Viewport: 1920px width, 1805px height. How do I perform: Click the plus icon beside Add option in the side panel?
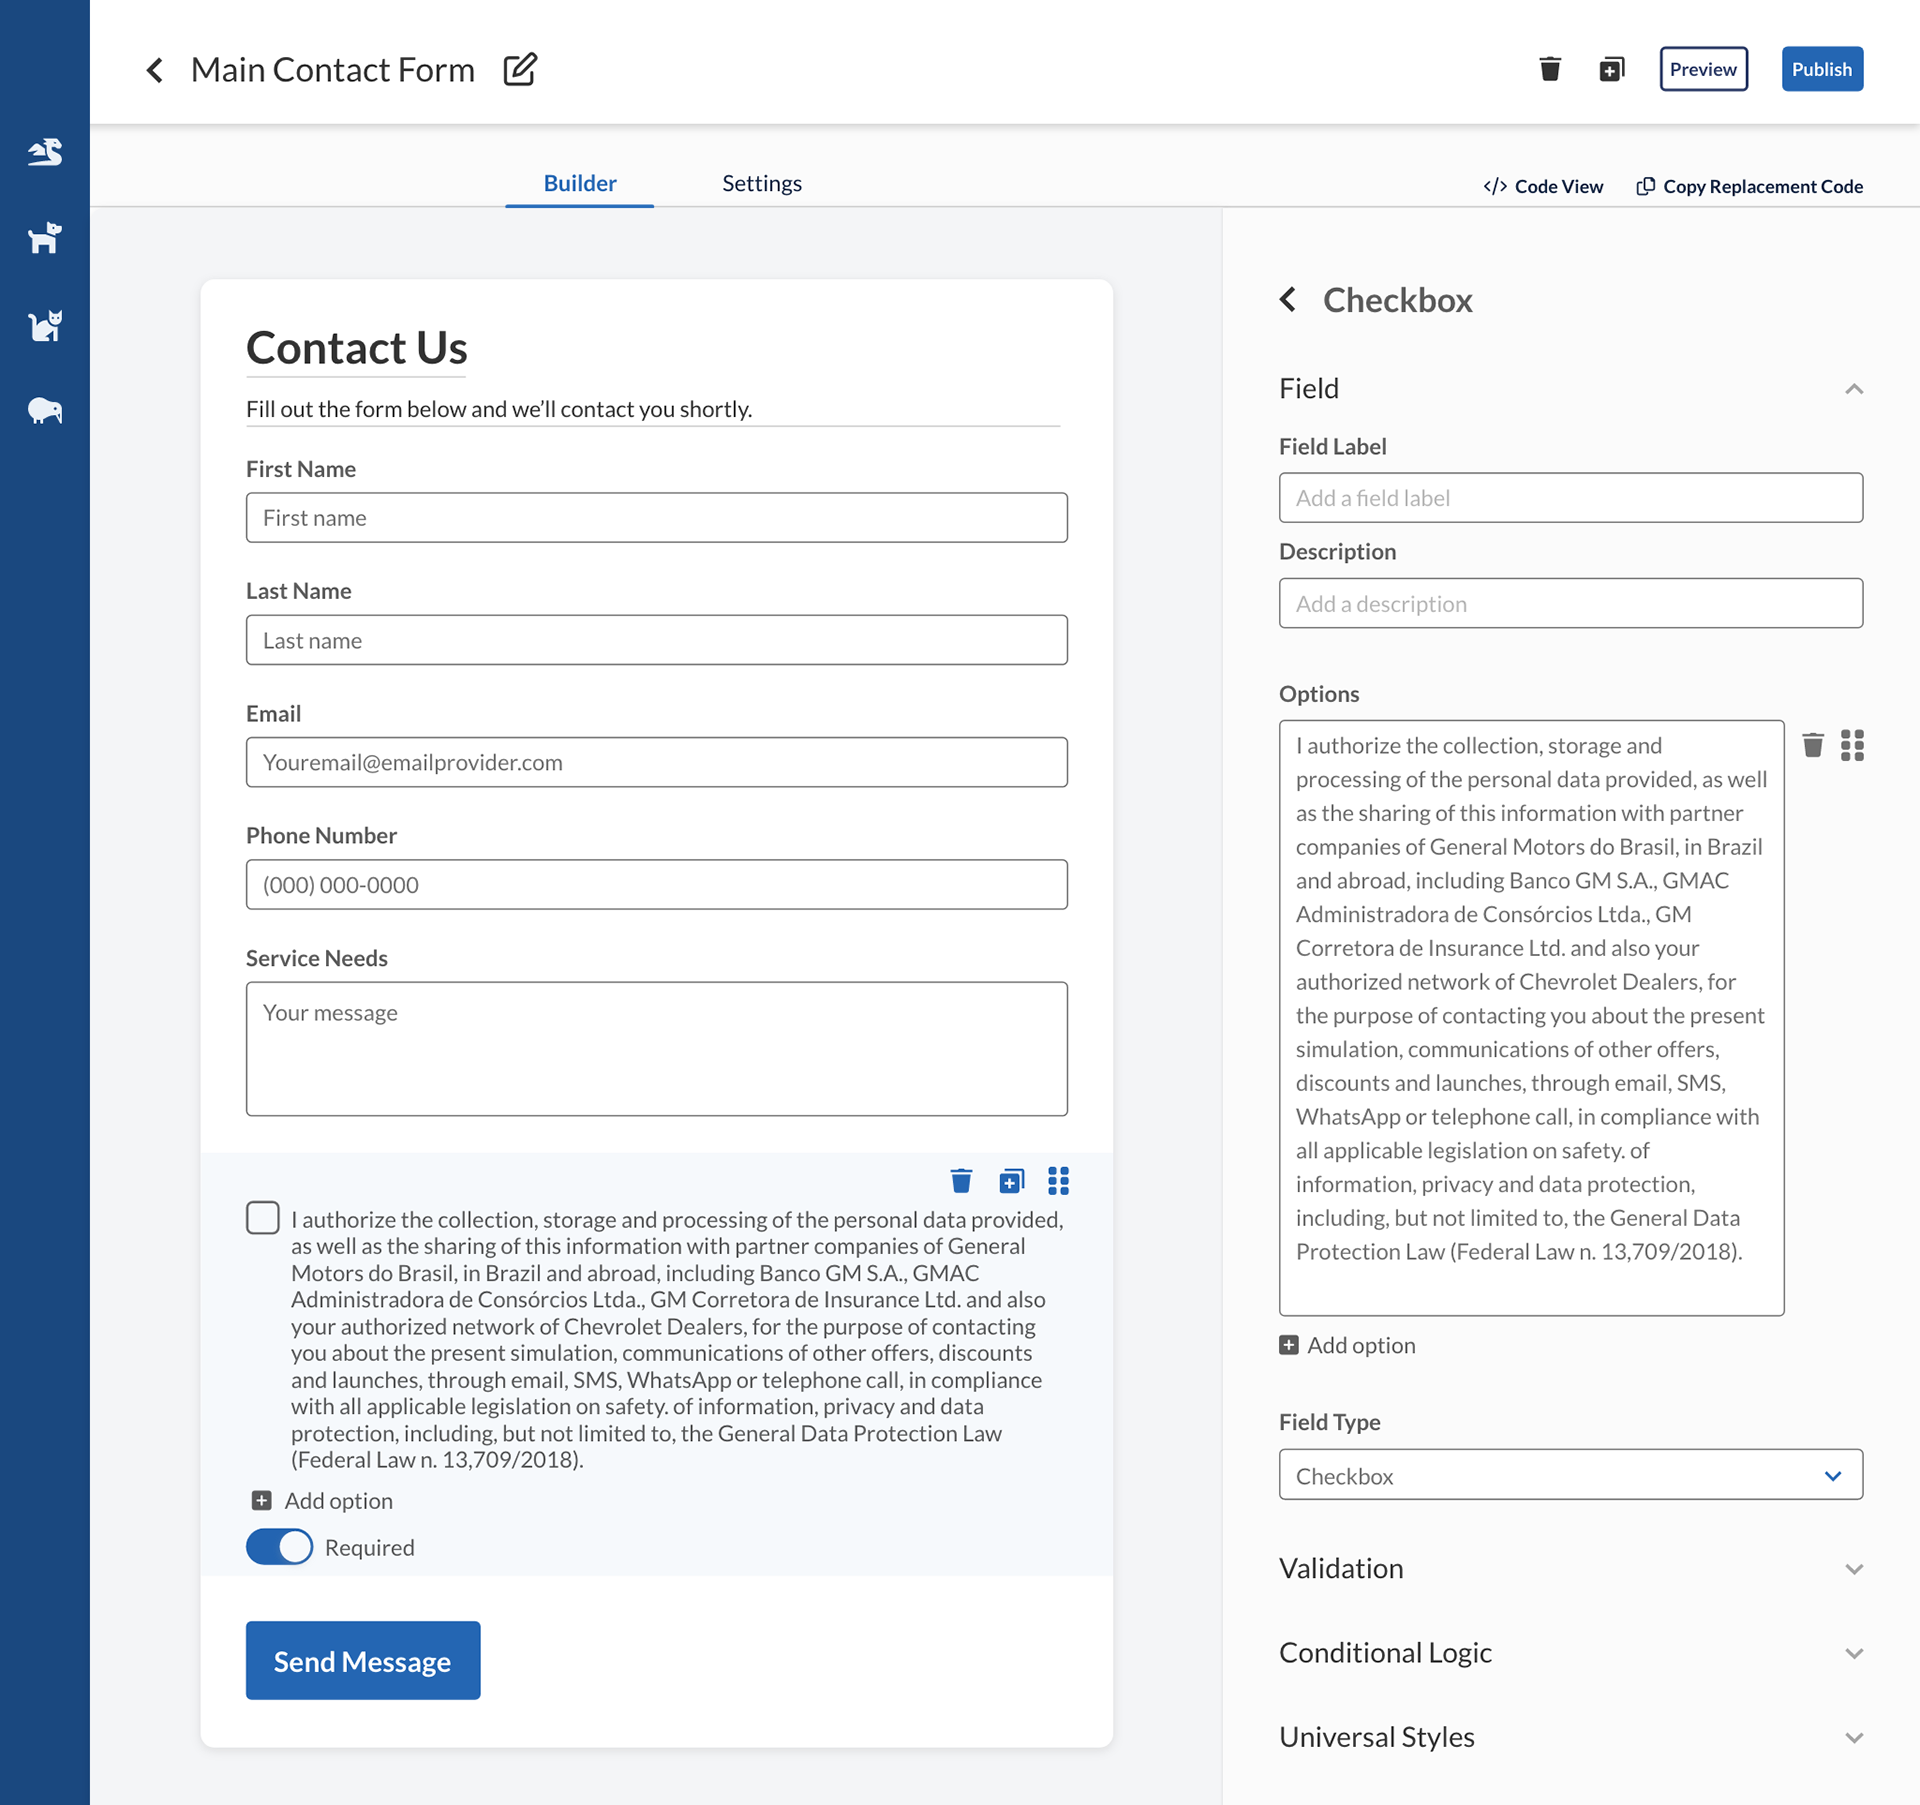1289,1345
